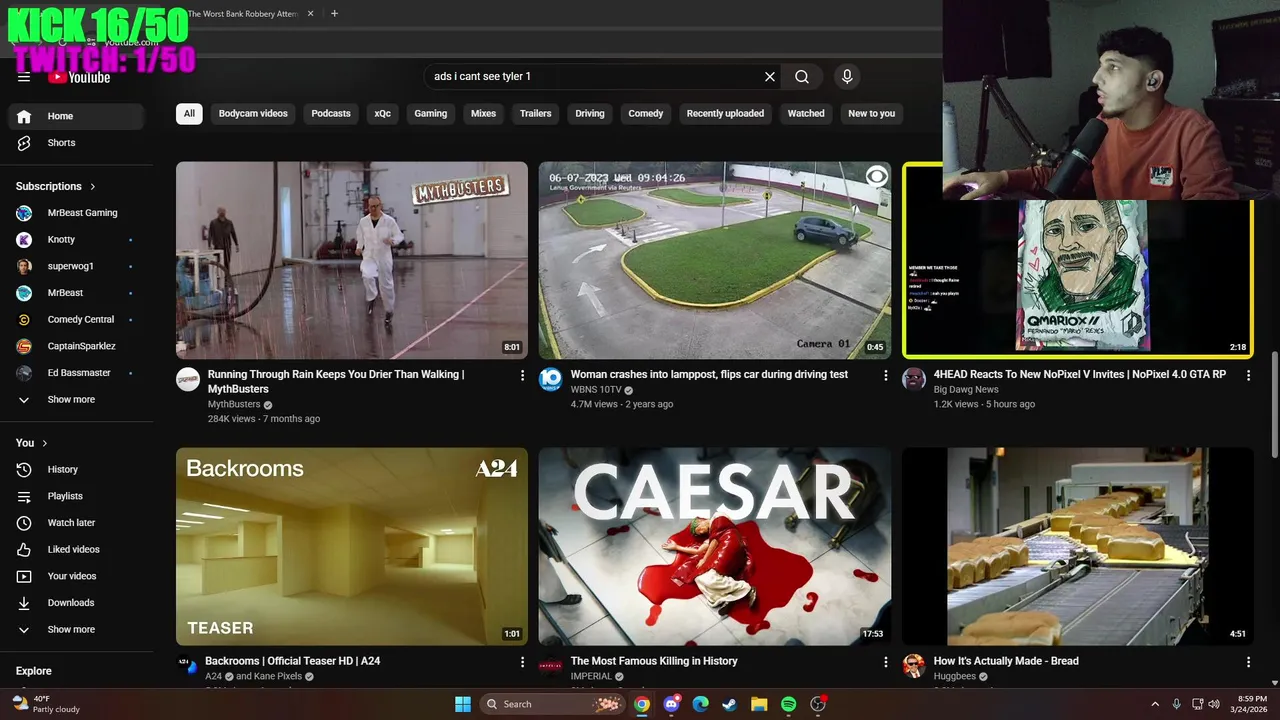
Task: Open the Ed Bassmaster subscription
Action: (77, 373)
